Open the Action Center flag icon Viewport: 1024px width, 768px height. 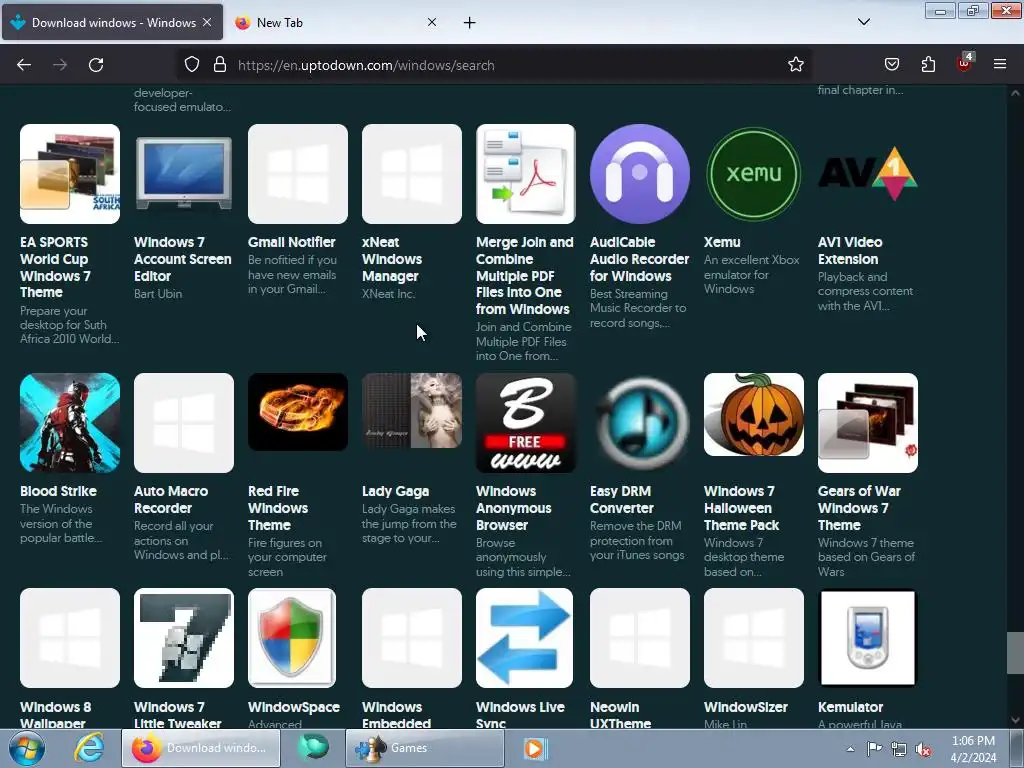[874, 749]
